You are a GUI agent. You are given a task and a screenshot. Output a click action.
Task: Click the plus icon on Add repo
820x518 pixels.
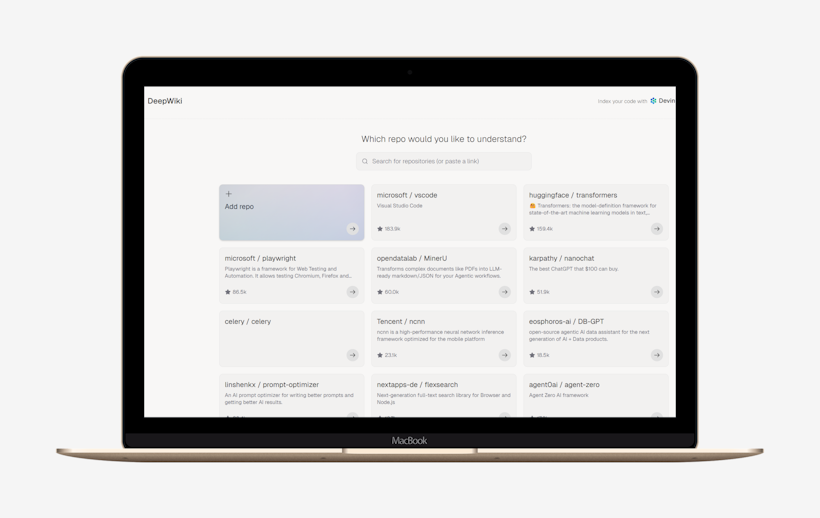(x=228, y=194)
